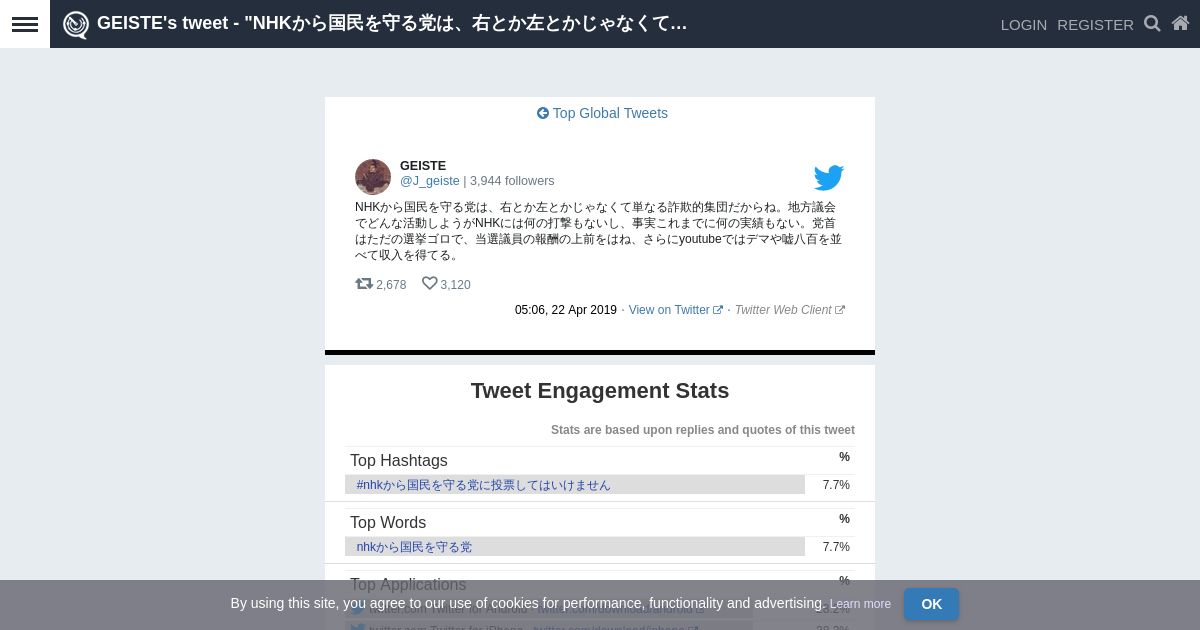Open the search magnifier icon

[1152, 23]
